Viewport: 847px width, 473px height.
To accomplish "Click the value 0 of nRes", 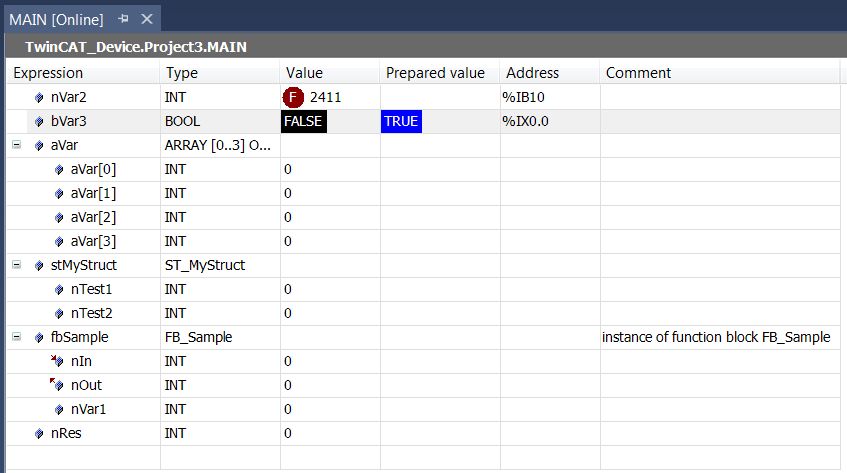I will click(288, 434).
